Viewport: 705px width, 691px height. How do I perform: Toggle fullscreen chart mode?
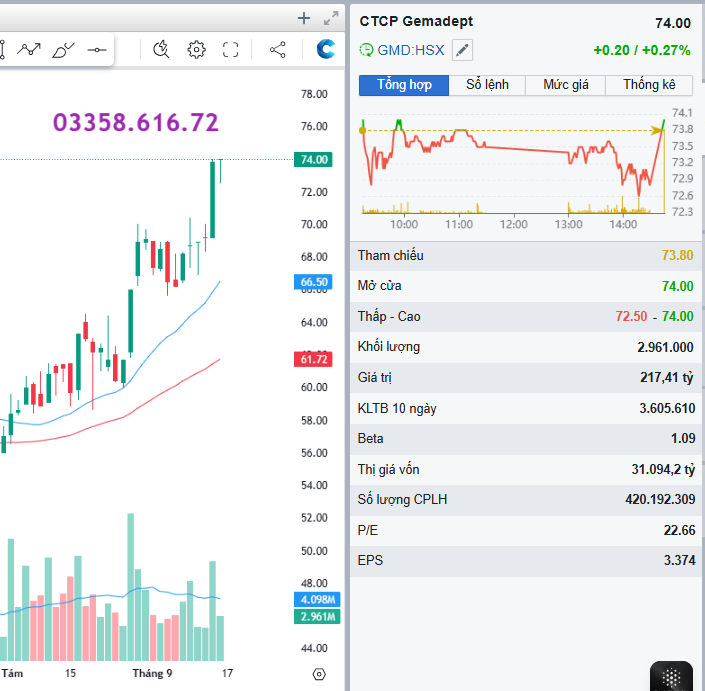[231, 49]
